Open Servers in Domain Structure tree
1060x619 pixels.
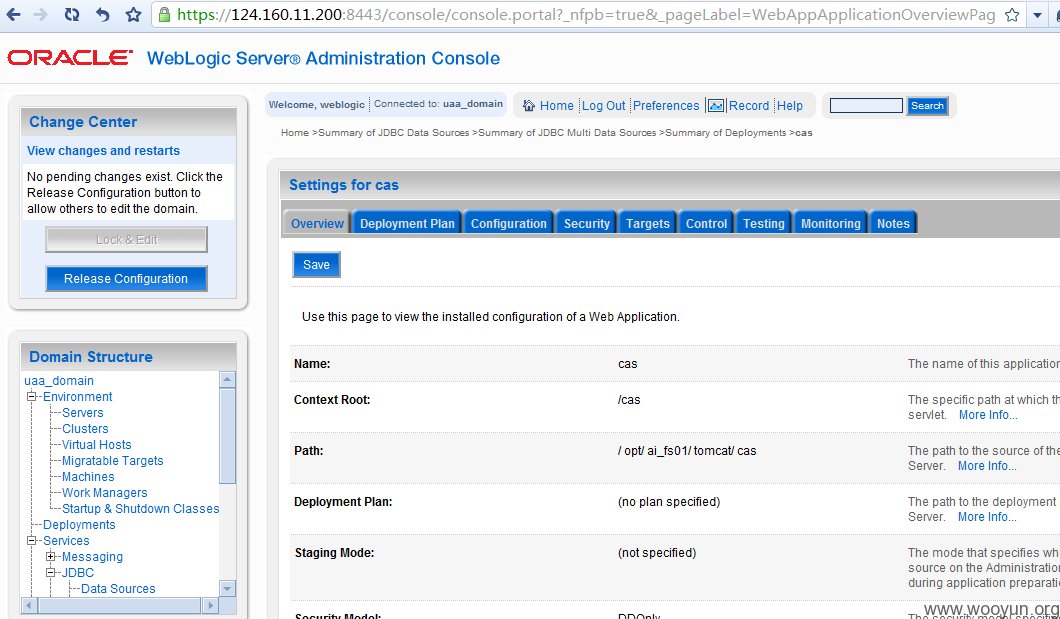pos(82,413)
